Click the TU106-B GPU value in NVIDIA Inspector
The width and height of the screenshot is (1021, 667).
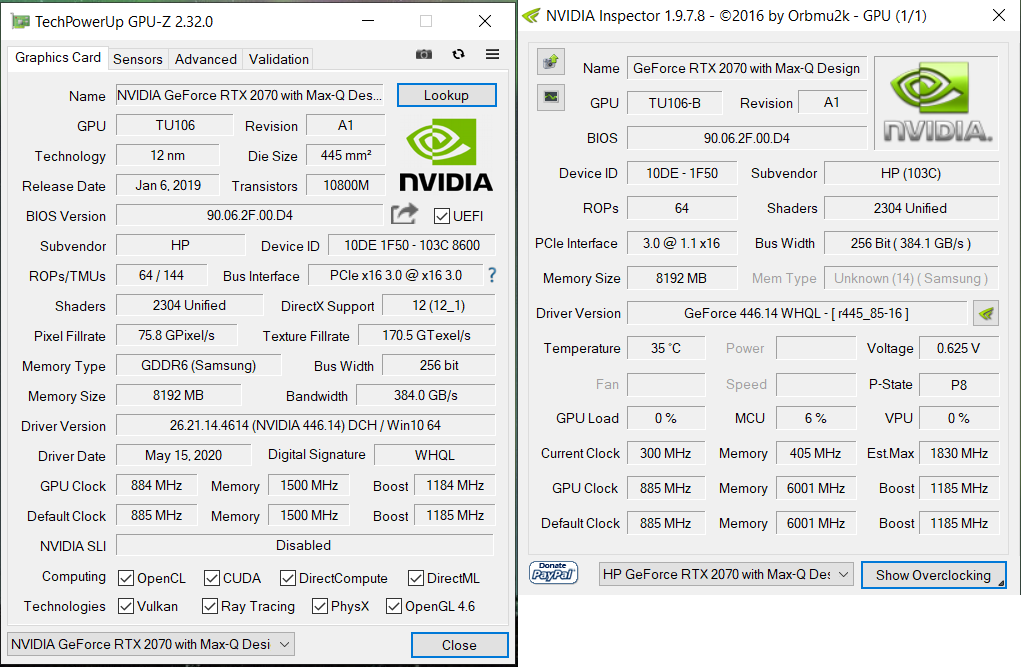pos(675,103)
